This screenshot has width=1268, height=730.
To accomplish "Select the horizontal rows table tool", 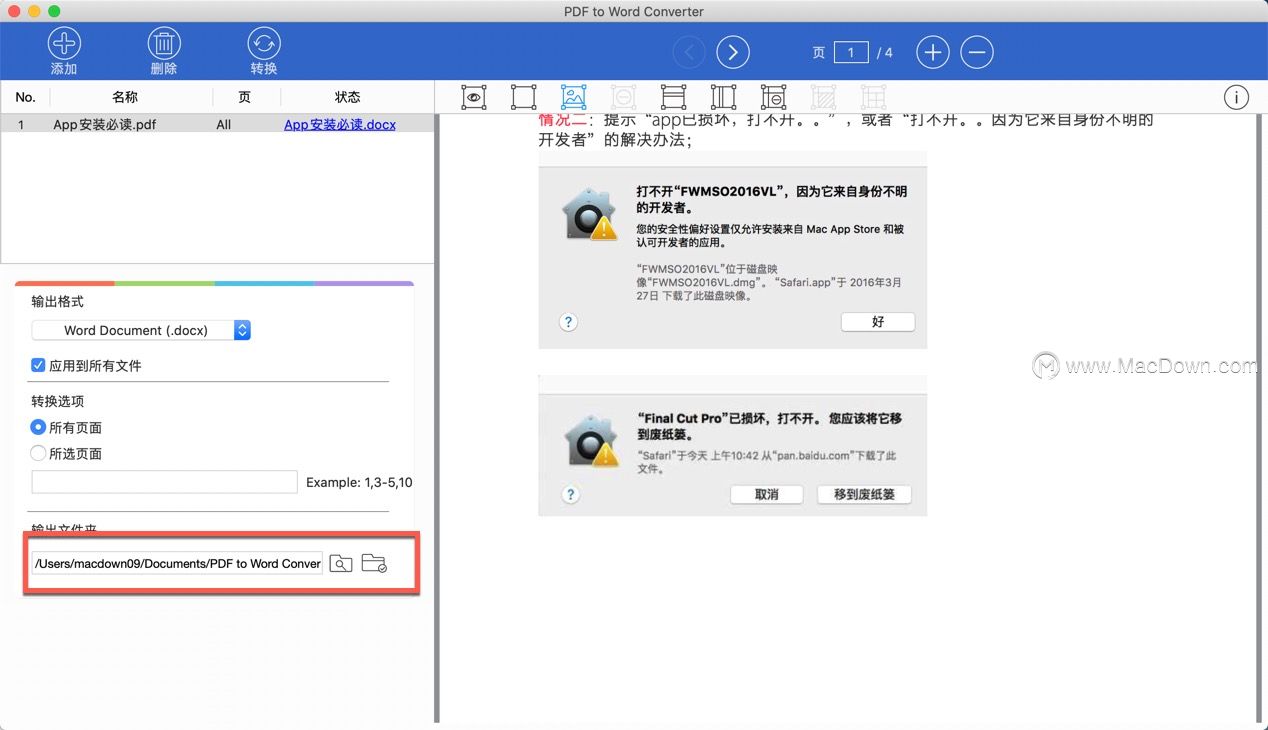I will (x=673, y=97).
